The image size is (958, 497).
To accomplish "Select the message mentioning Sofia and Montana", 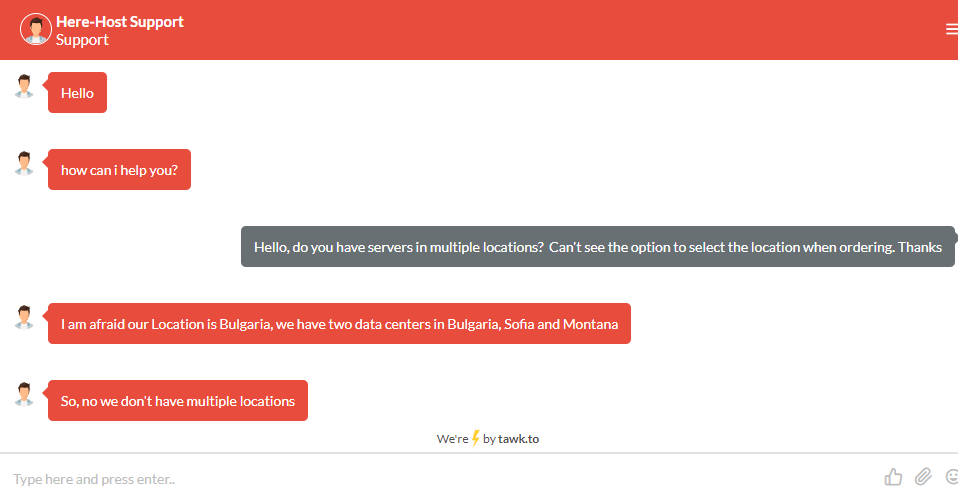I will 340,323.
